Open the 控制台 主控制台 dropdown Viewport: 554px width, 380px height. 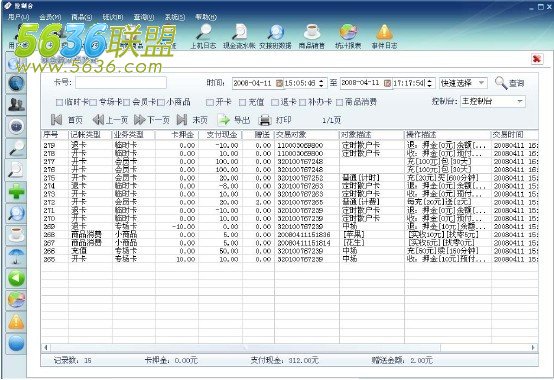tap(493, 102)
